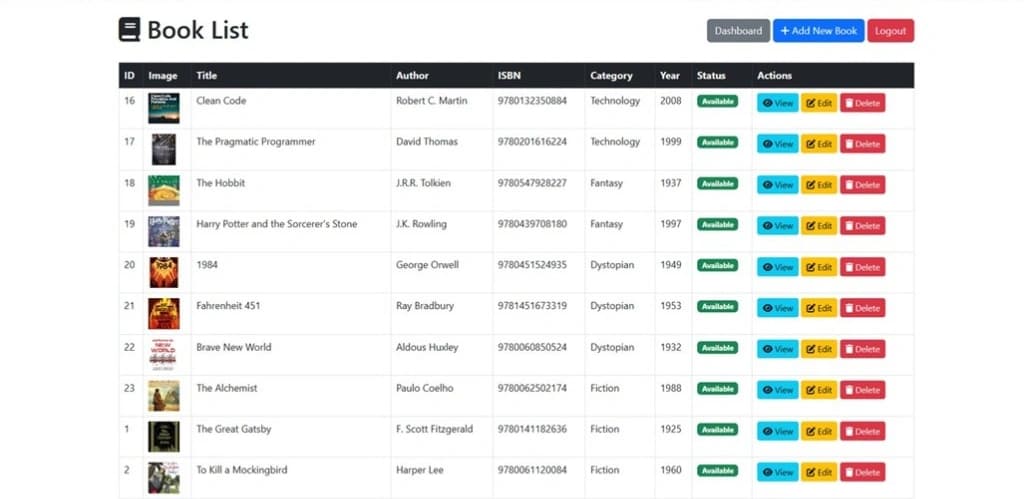
Task: View The Pragmatic Programmer details
Action: pos(777,144)
